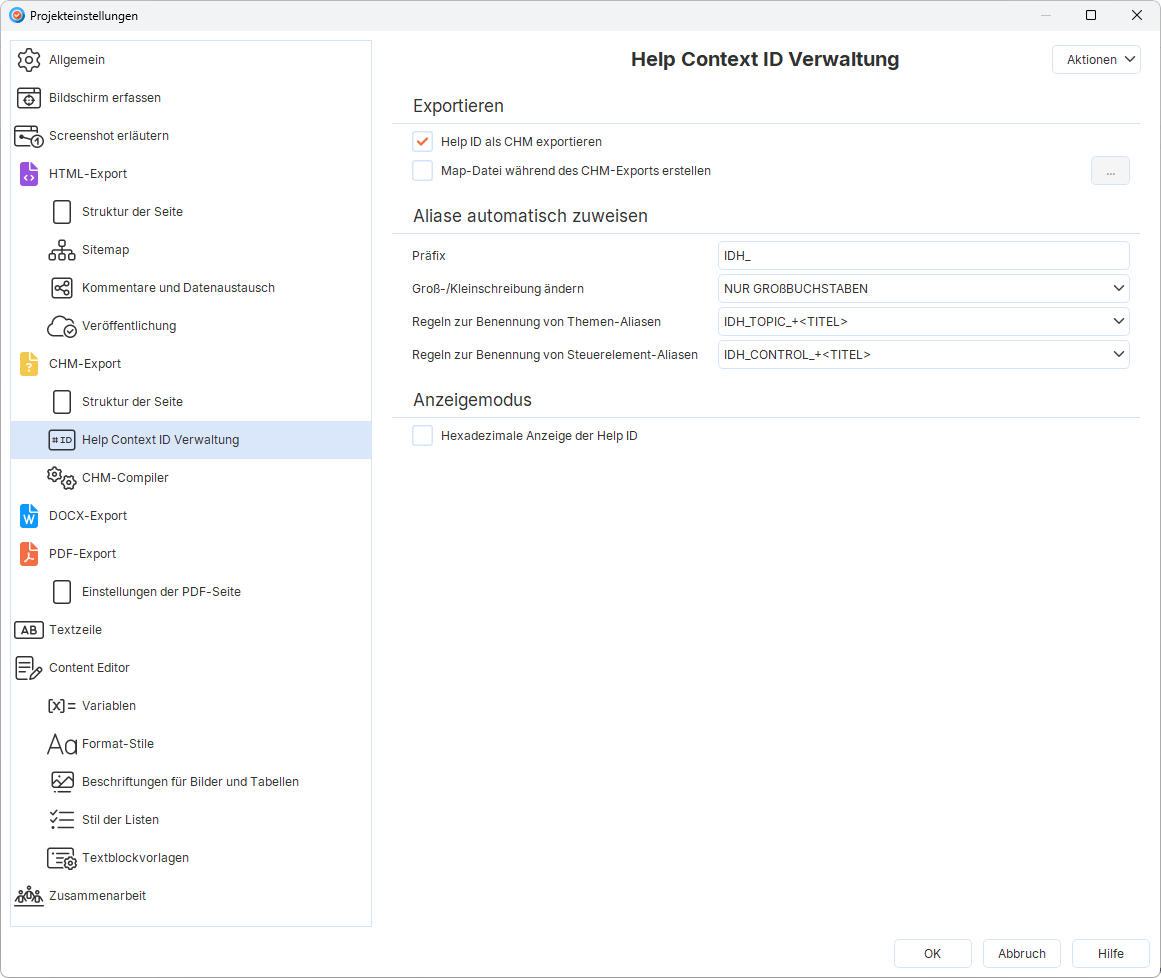Image resolution: width=1161 pixels, height=978 pixels.
Task: Click the Sitemap hierarchy icon
Action: point(62,250)
